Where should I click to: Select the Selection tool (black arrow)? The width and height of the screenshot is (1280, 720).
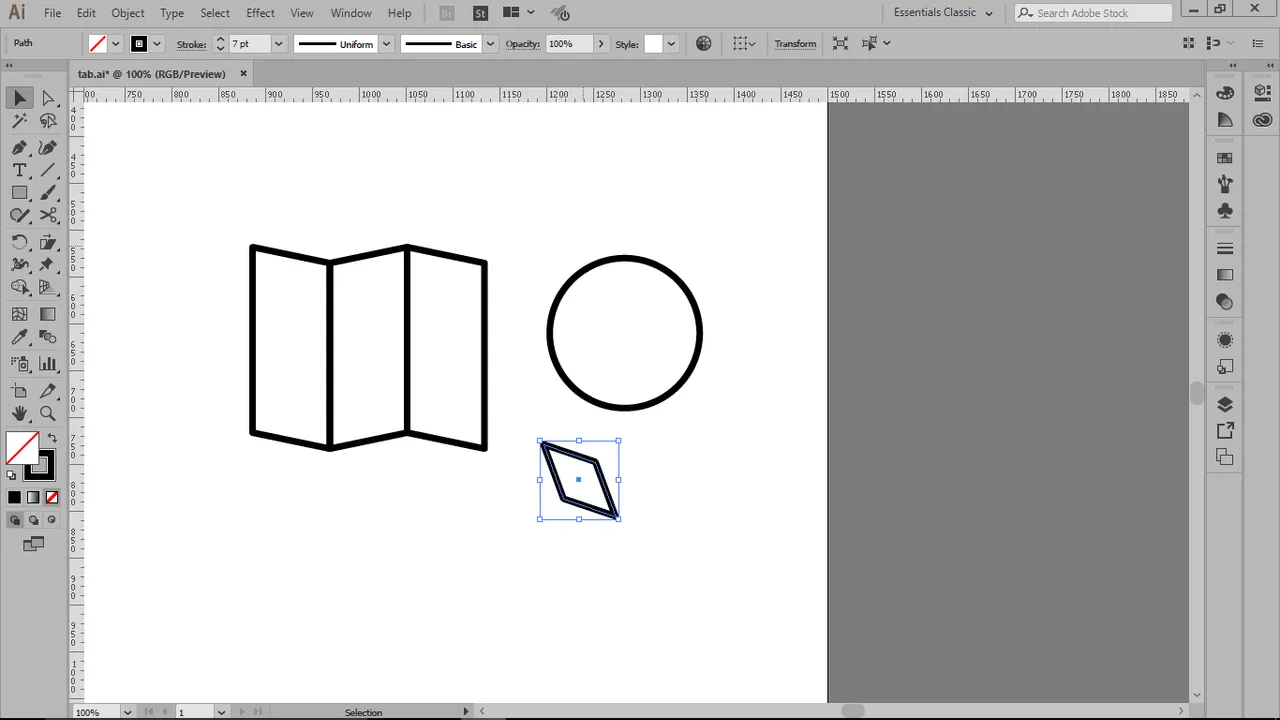tap(19, 98)
